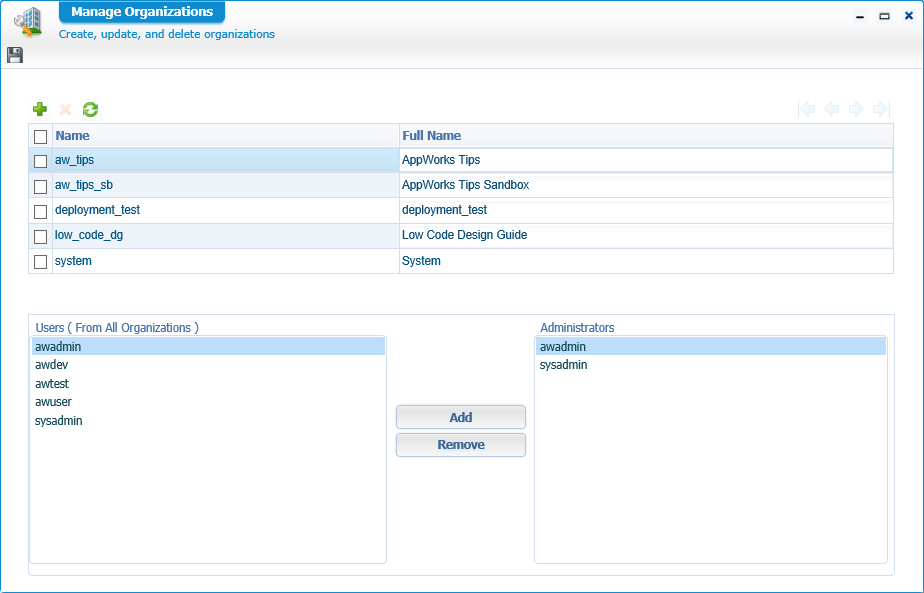Check the low_code_dg row checkbox

click(41, 236)
